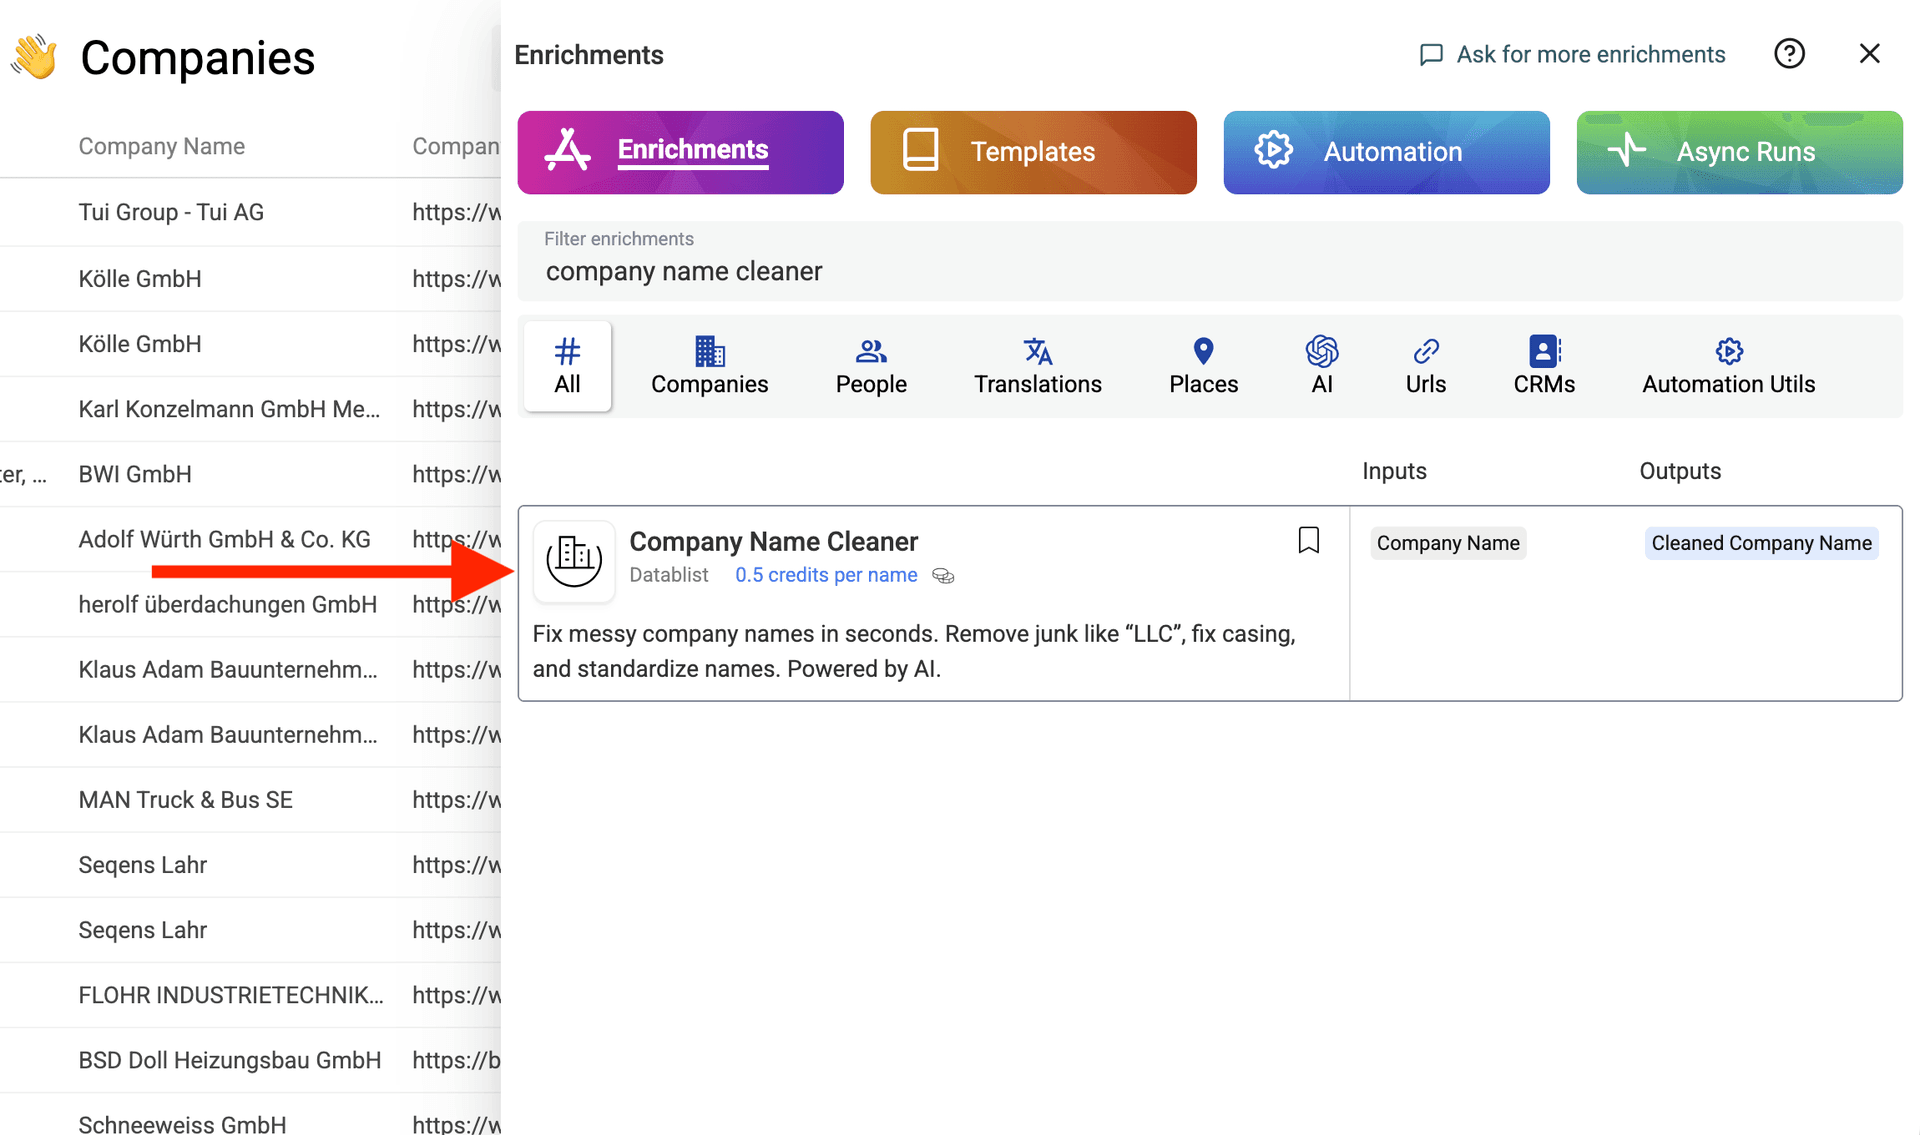Open the Templates tab
The width and height of the screenshot is (1920, 1135).
[x=1032, y=152]
